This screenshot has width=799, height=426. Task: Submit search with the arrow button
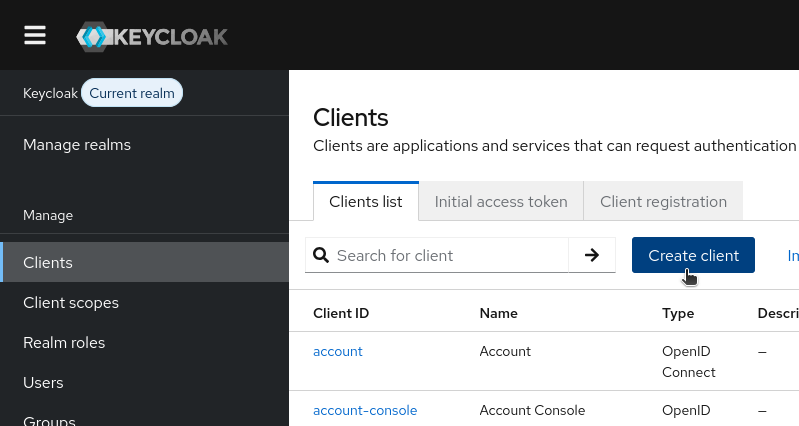coord(592,255)
